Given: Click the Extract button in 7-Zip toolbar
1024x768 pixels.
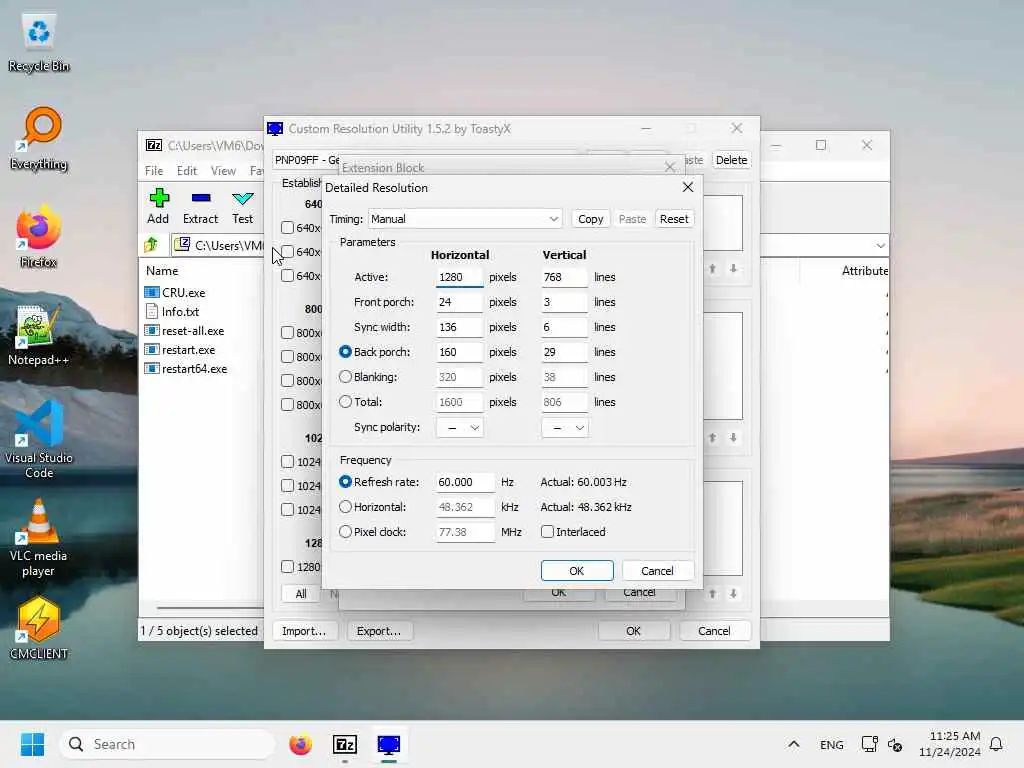Looking at the screenshot, I should tap(200, 206).
